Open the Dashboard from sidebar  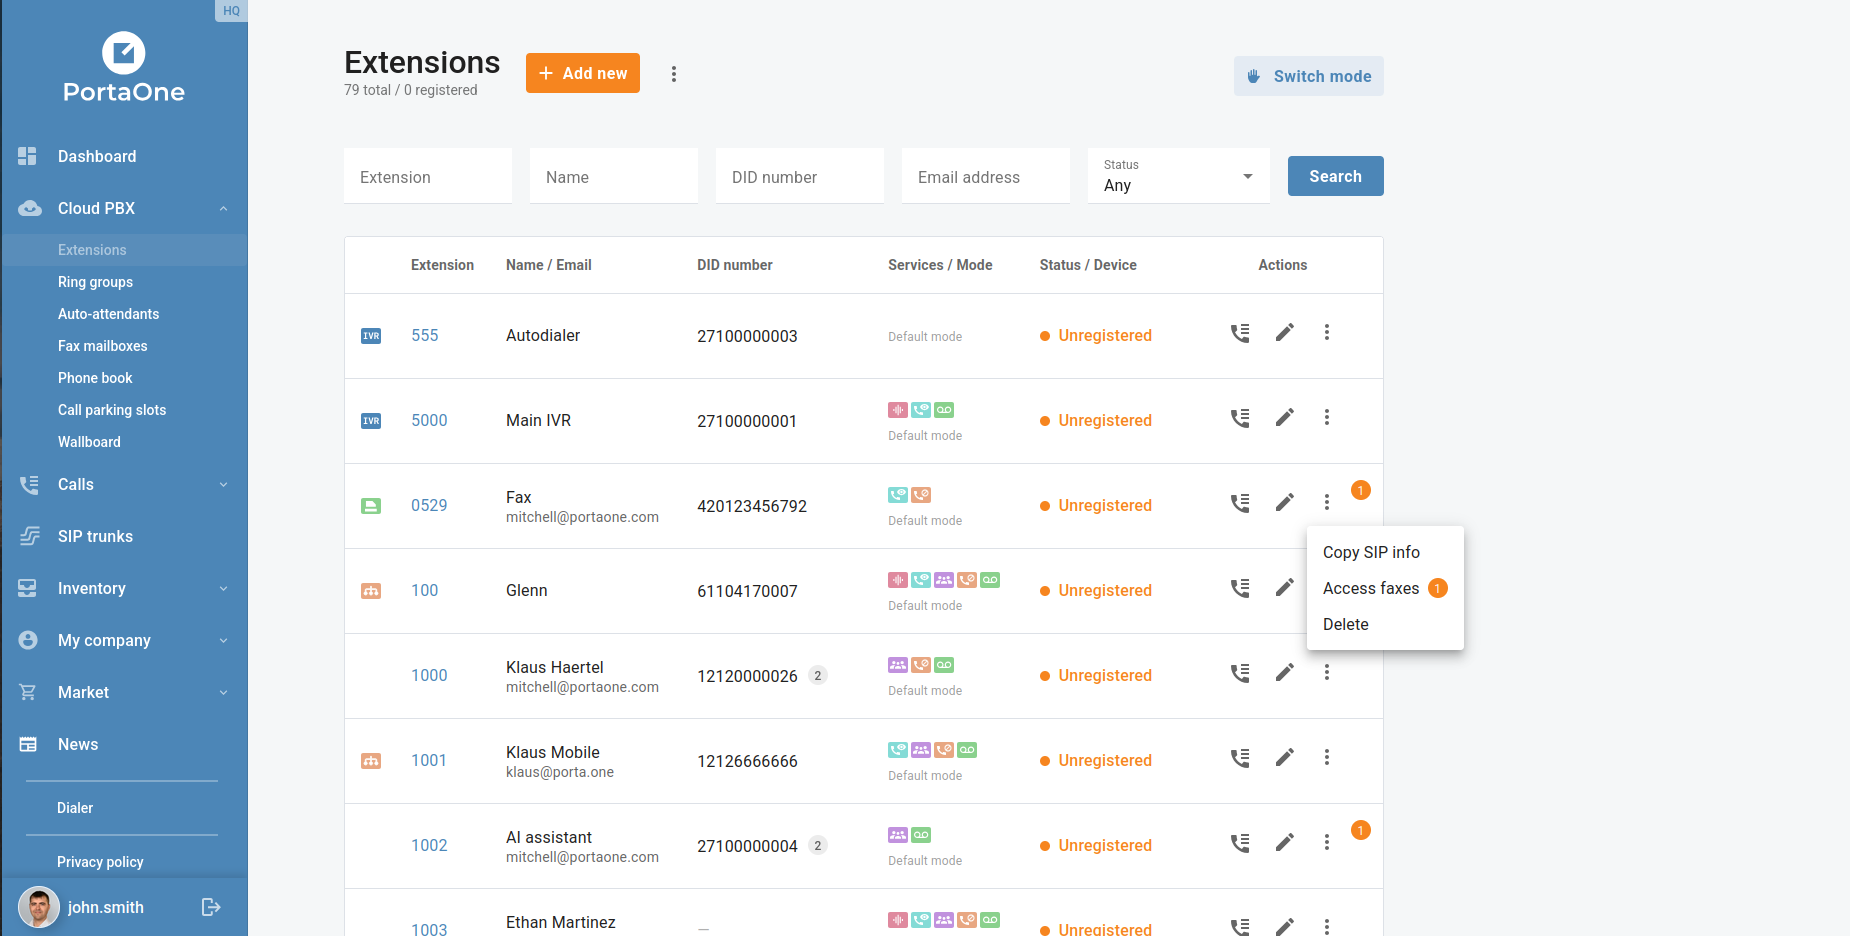click(x=97, y=156)
